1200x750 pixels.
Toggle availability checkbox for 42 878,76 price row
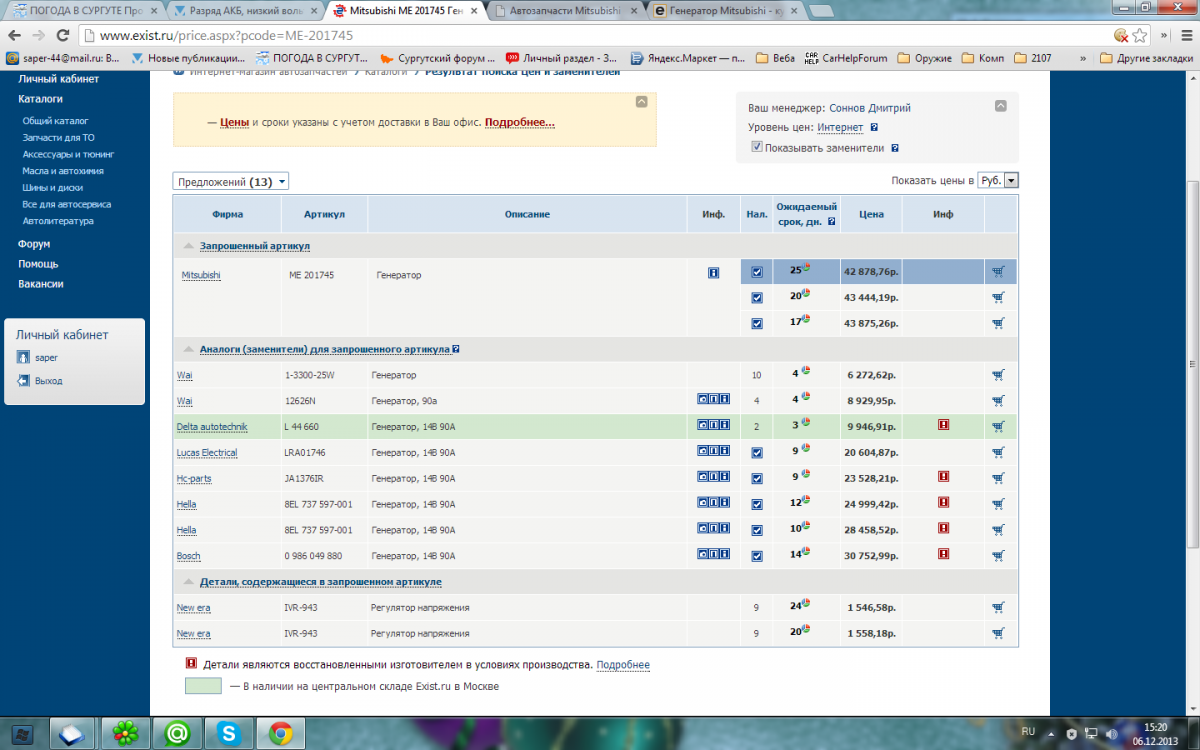(757, 272)
